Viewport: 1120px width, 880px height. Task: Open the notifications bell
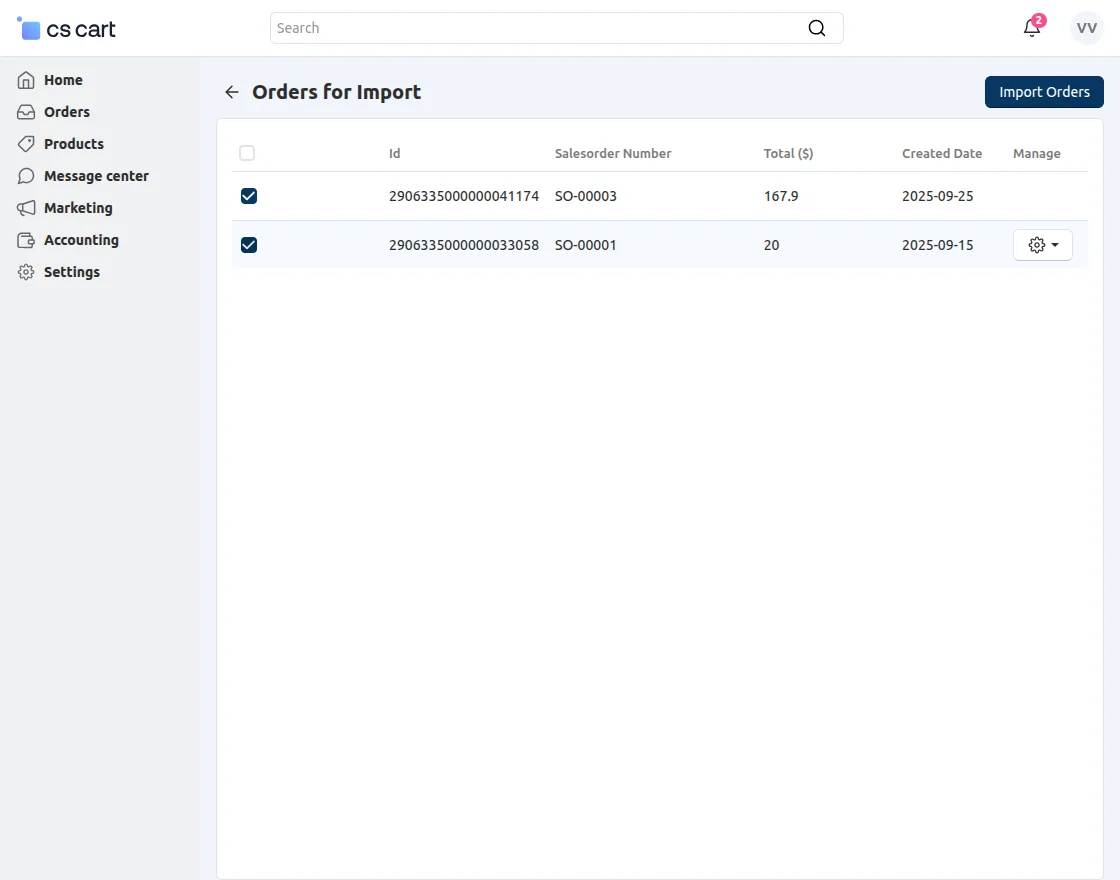tap(1032, 28)
